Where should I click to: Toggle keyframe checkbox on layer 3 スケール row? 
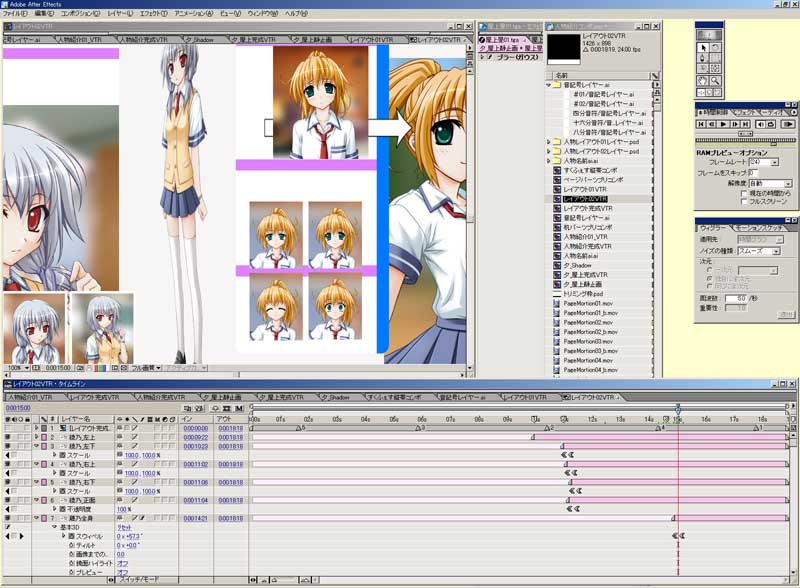point(14,455)
